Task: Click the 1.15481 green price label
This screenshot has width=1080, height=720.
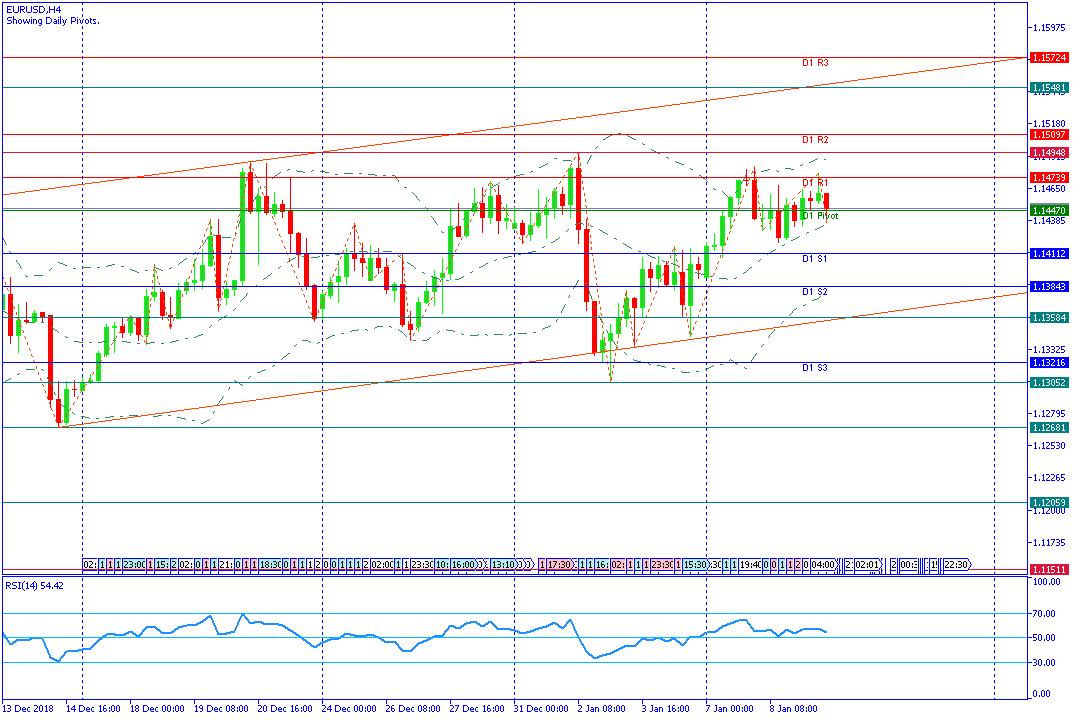Action: pos(1049,88)
